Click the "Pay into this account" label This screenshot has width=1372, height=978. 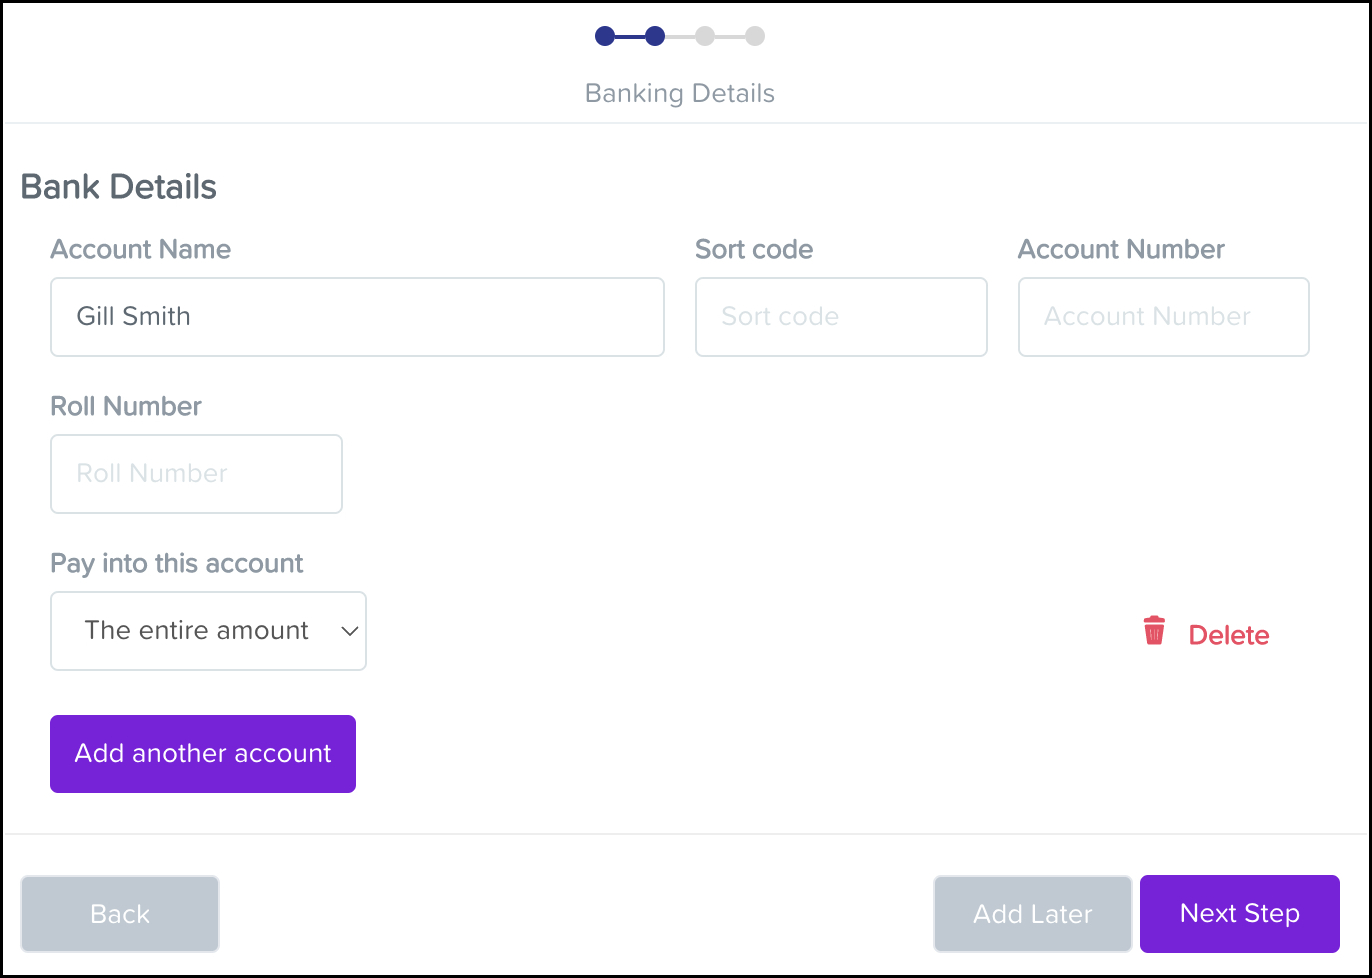click(177, 563)
